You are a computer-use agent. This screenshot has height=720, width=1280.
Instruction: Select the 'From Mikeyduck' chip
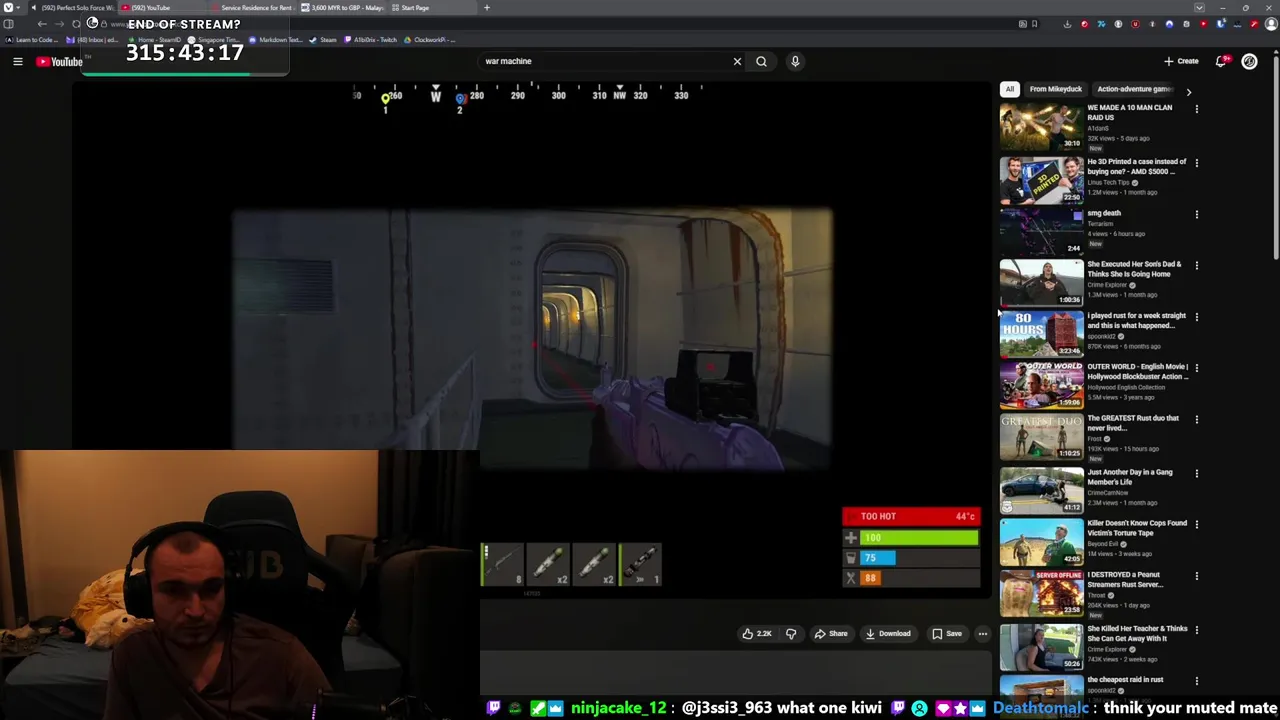[1056, 89]
